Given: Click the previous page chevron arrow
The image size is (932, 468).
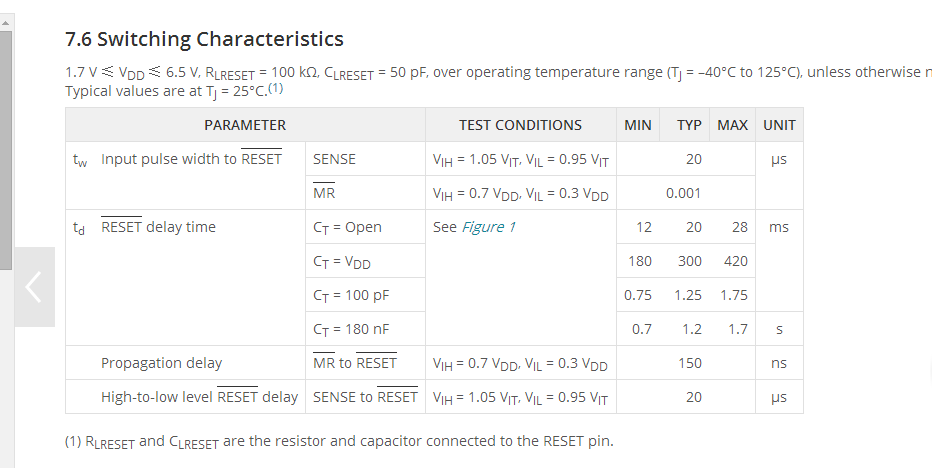Looking at the screenshot, I should pyautogui.click(x=34, y=287).
